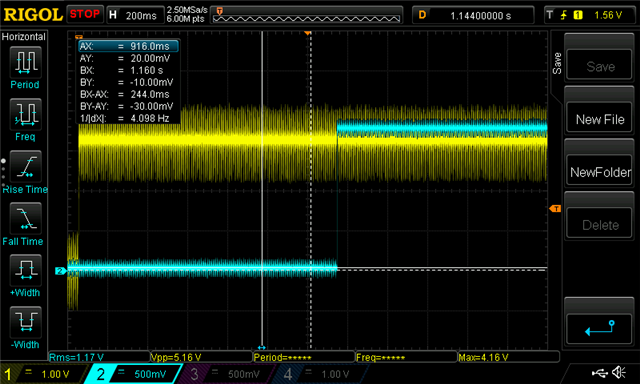
Task: Choose the Rise Time measurement icon
Action: [25, 166]
